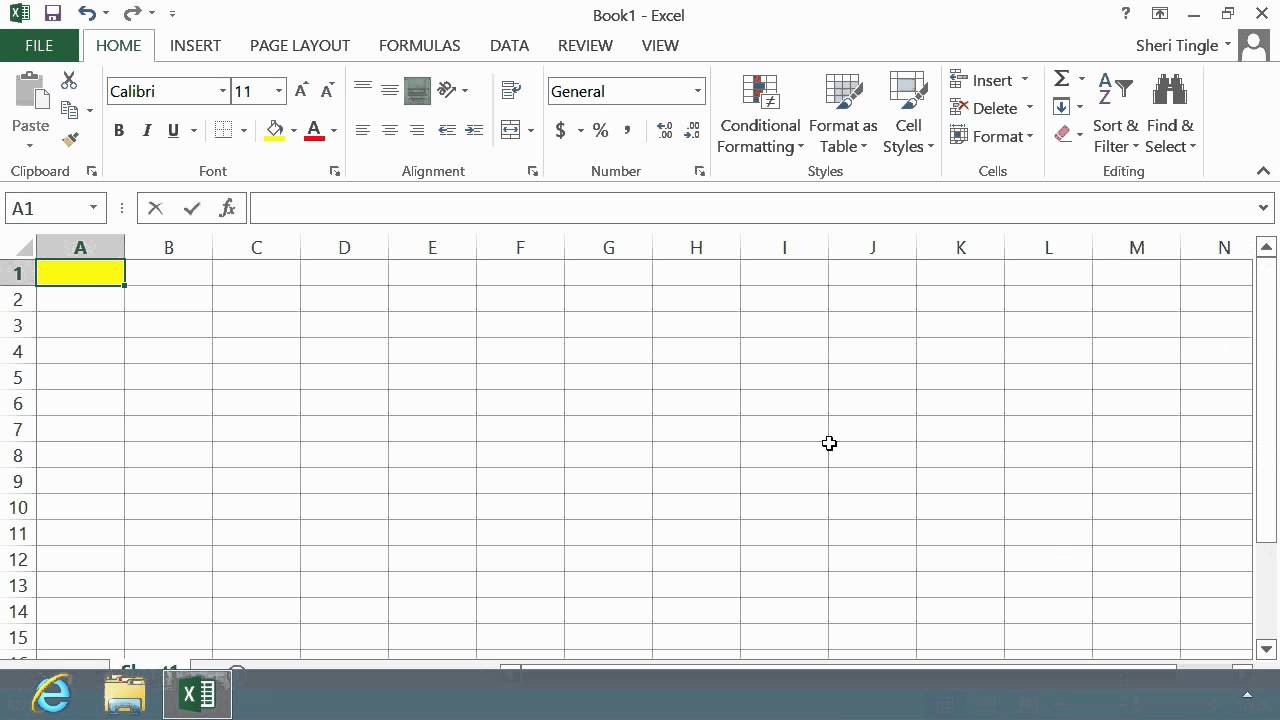Click the Insert Function fx icon

click(x=228, y=208)
